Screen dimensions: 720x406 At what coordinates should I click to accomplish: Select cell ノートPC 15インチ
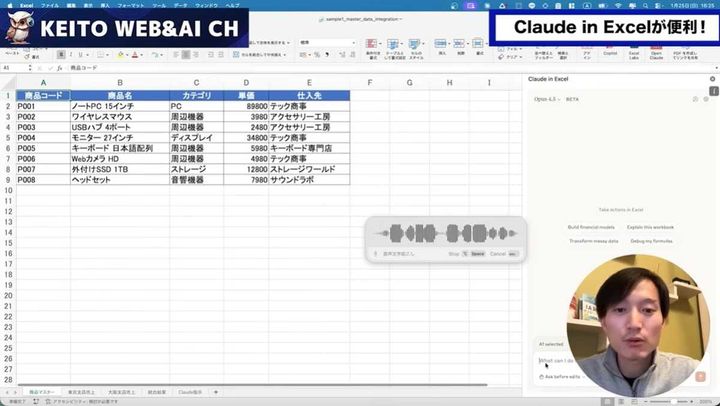(120, 106)
